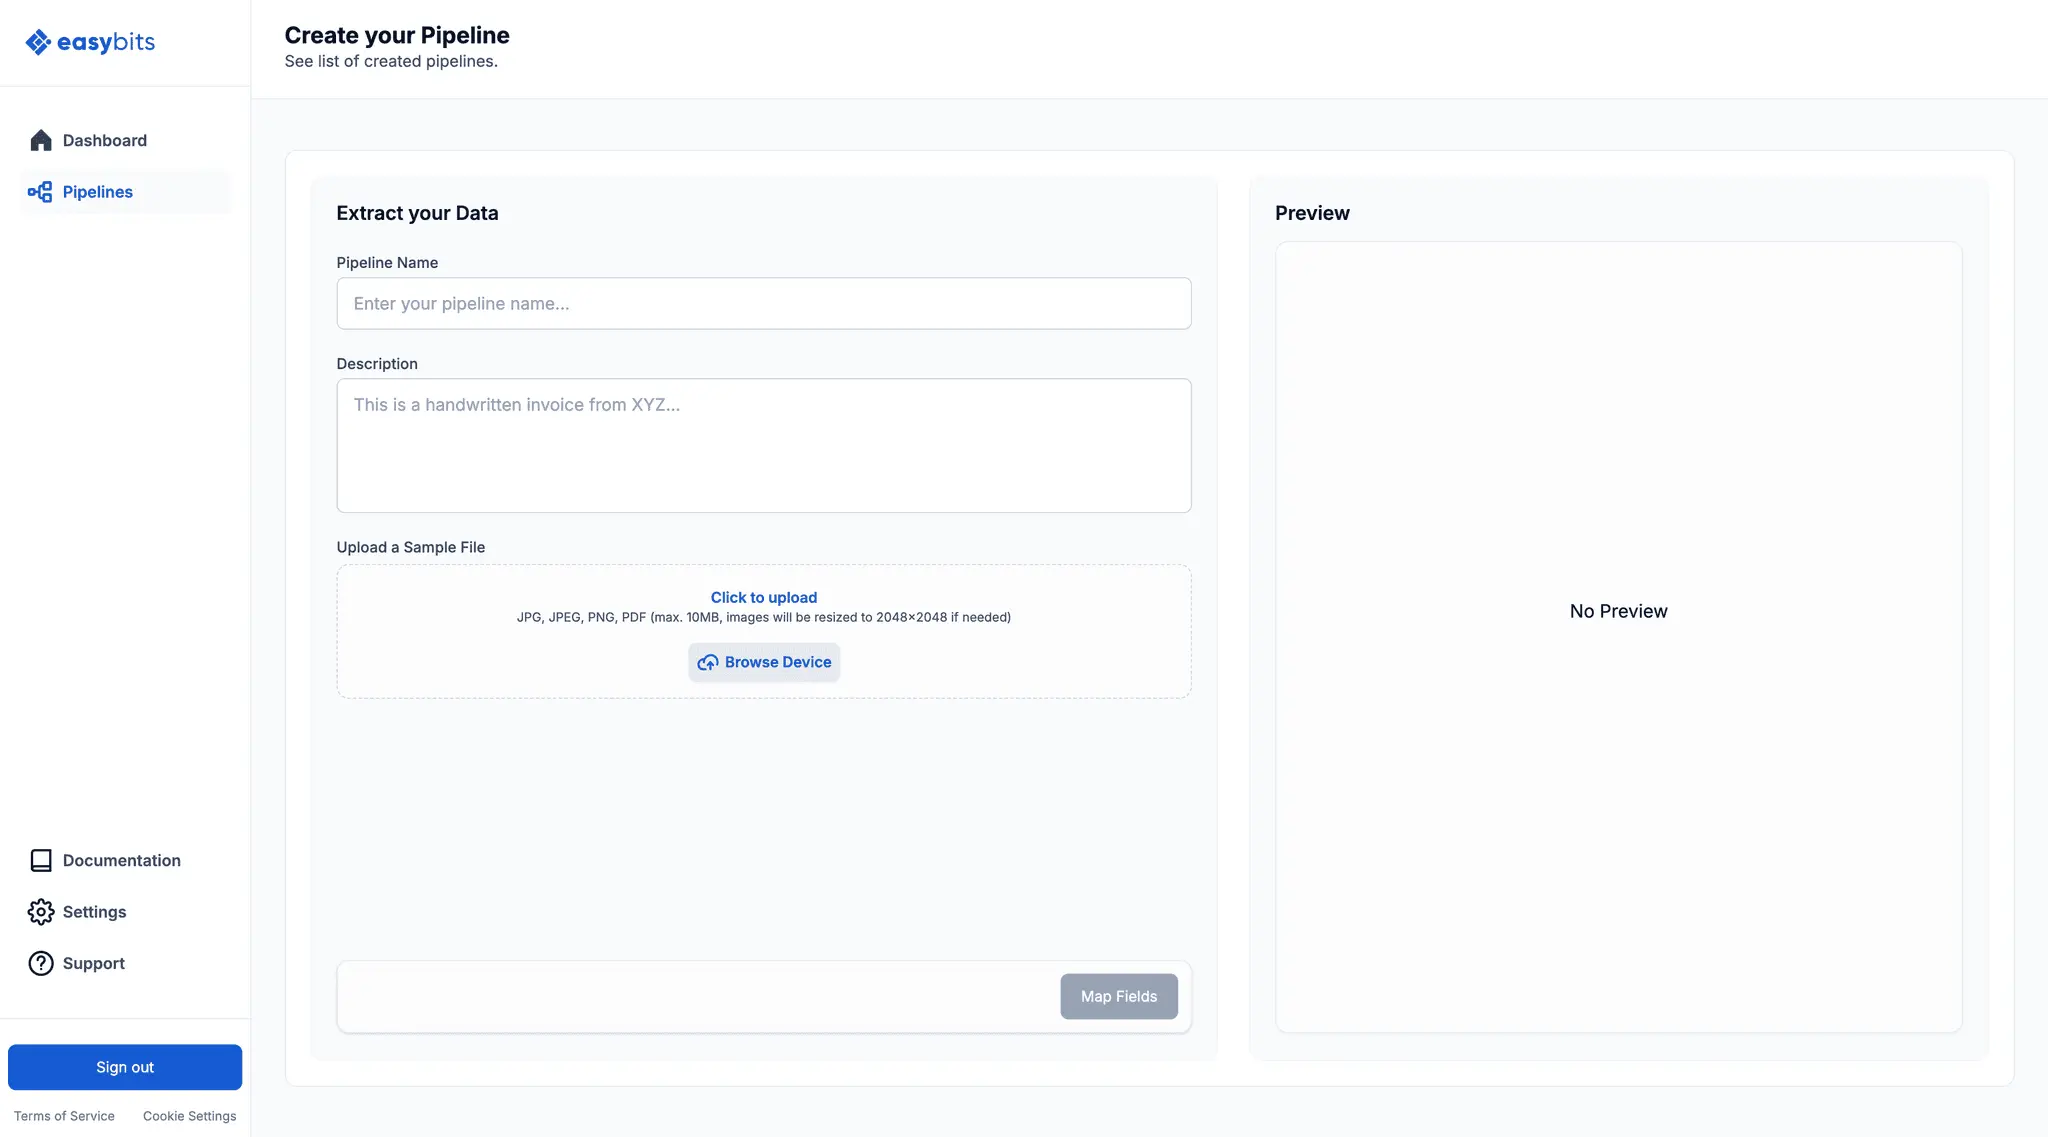Click the 'See list of created pipelines.' text

(391, 61)
